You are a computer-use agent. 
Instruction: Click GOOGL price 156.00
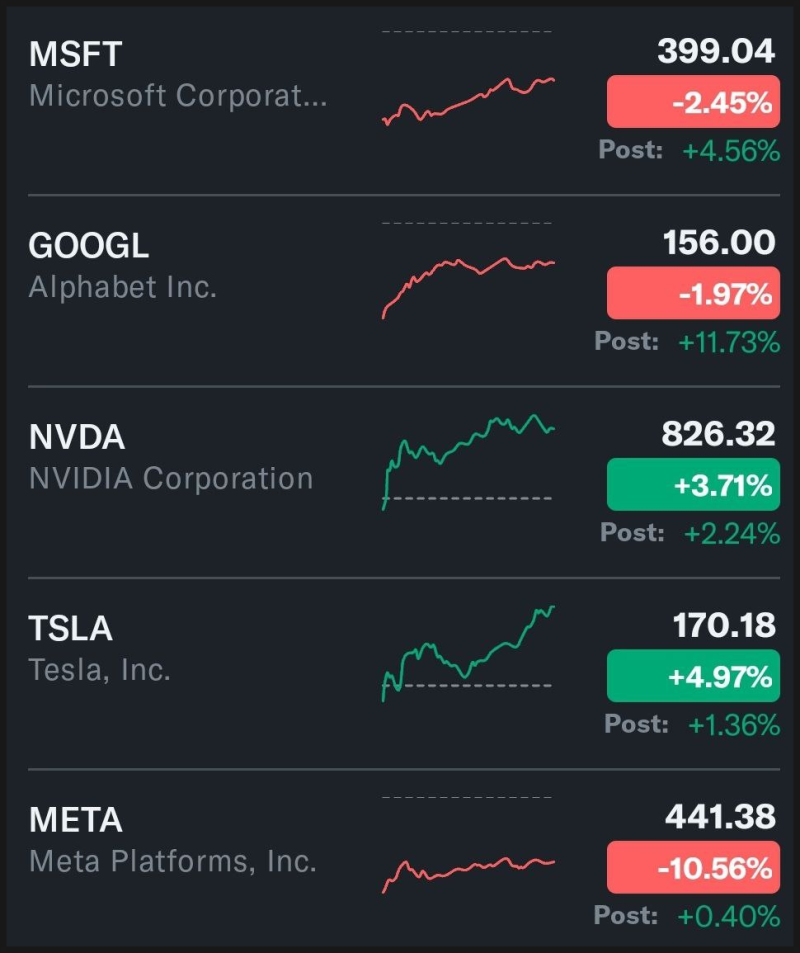pos(719,243)
